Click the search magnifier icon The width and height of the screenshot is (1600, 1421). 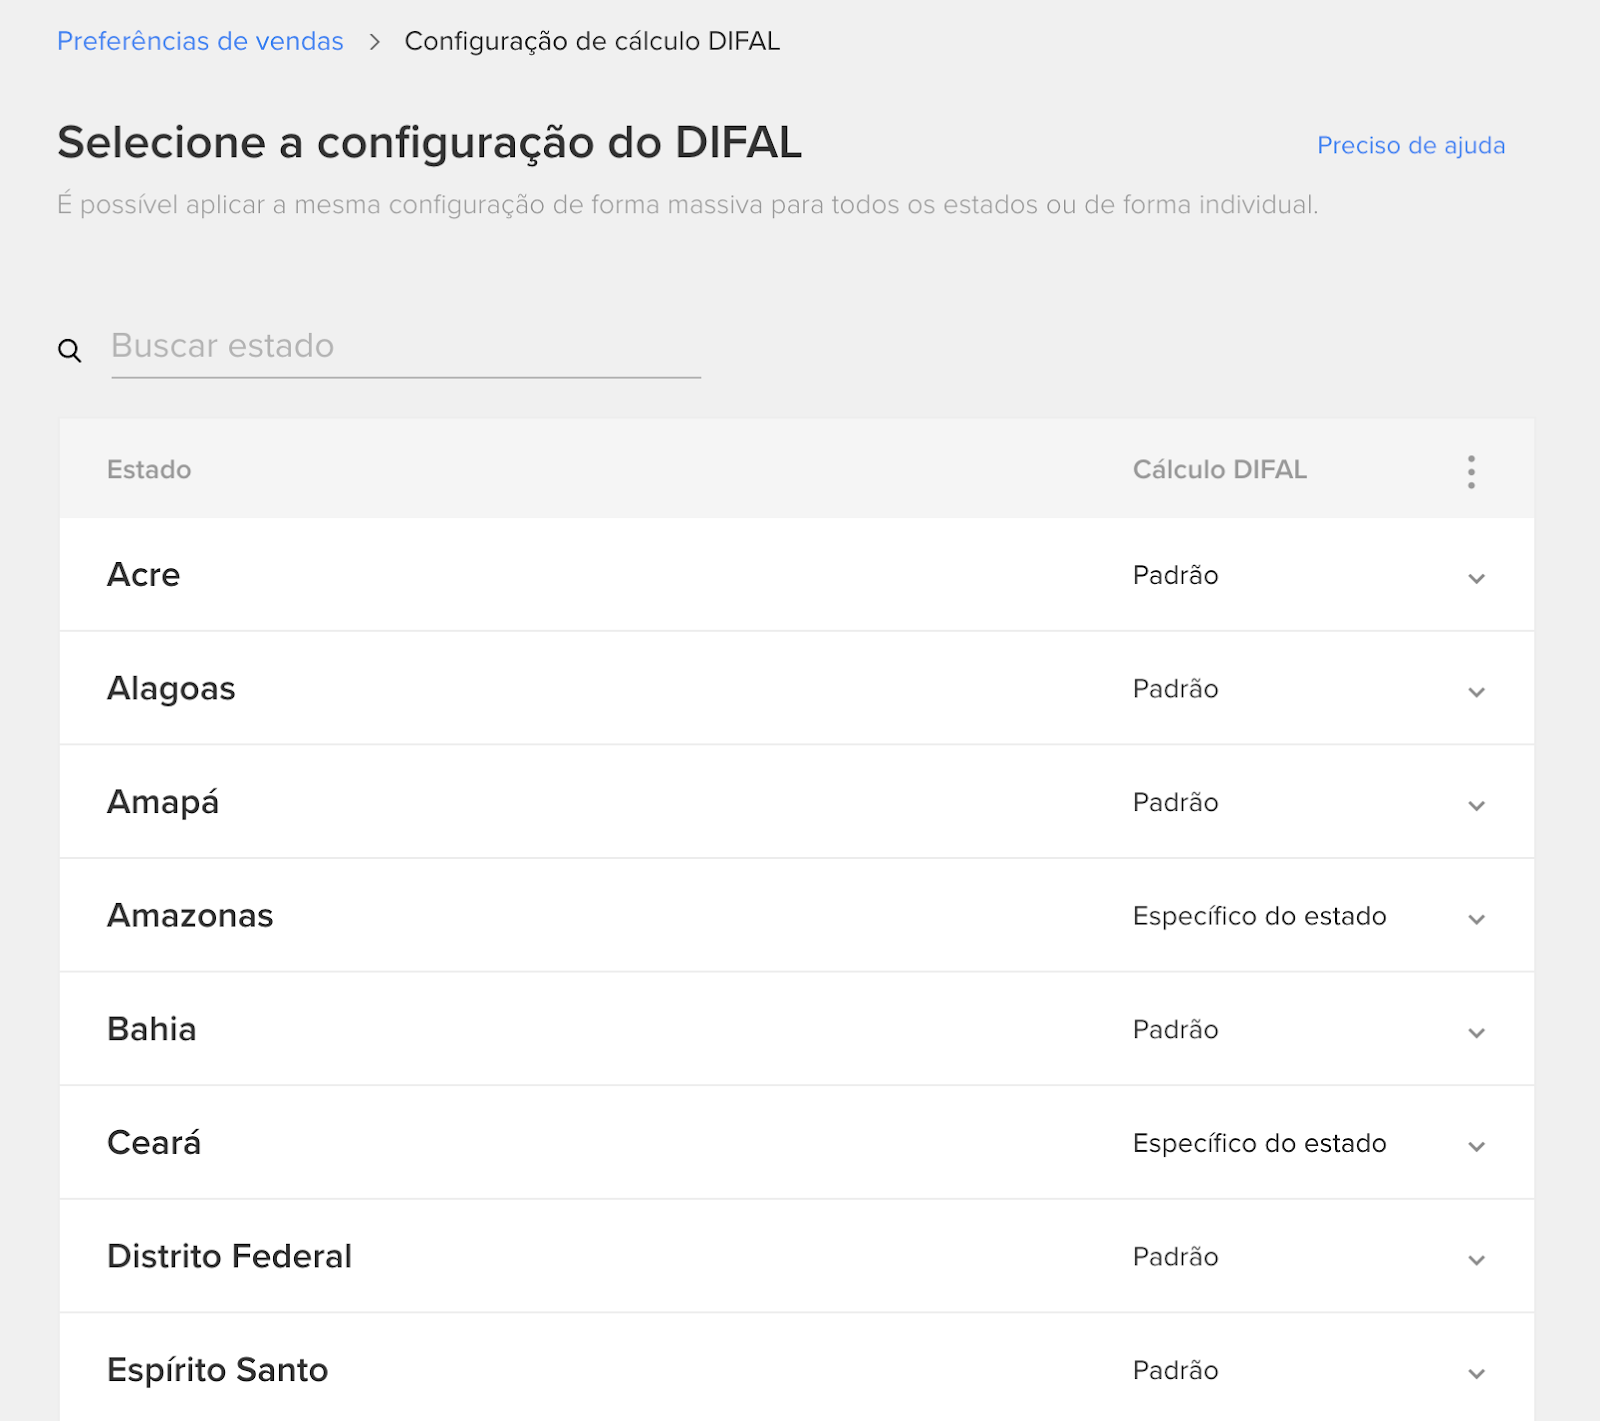[69, 351]
